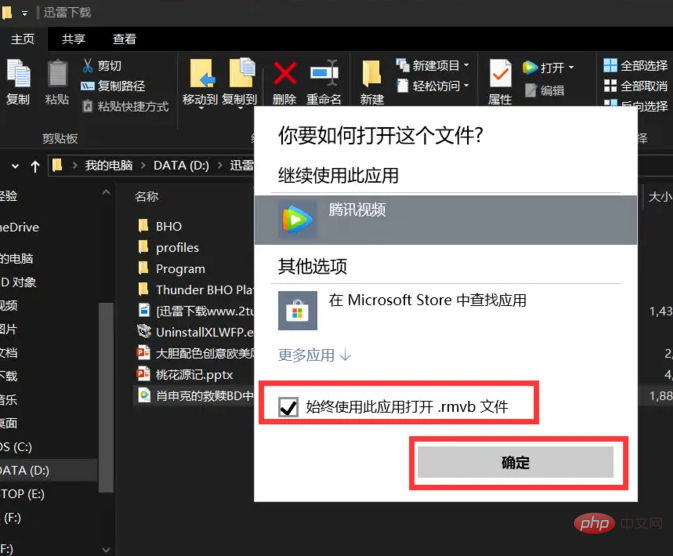Click the Edit (编辑) ribbon item
The width and height of the screenshot is (673, 556).
point(545,90)
